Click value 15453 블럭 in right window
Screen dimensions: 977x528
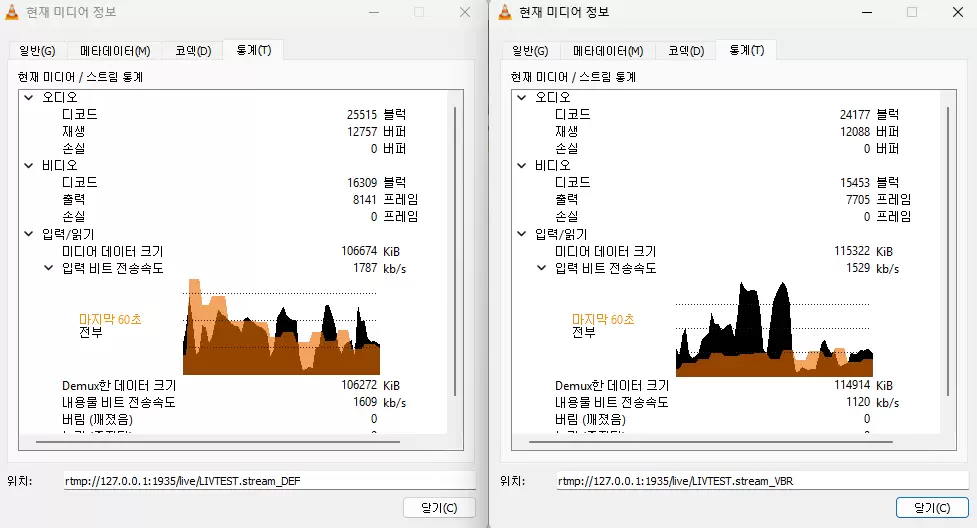pos(869,183)
